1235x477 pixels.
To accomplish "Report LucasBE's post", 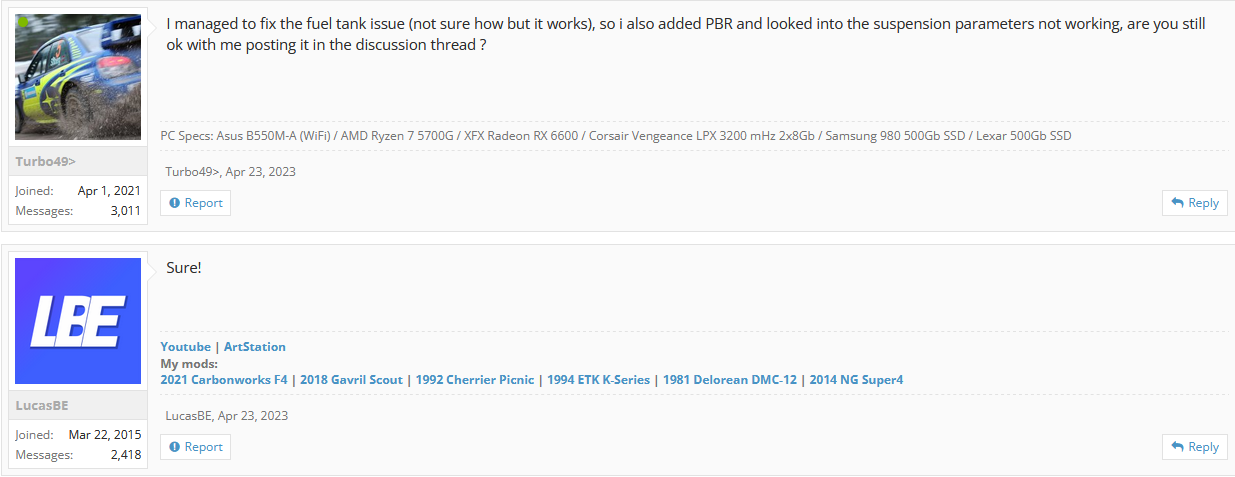I will pyautogui.click(x=196, y=446).
